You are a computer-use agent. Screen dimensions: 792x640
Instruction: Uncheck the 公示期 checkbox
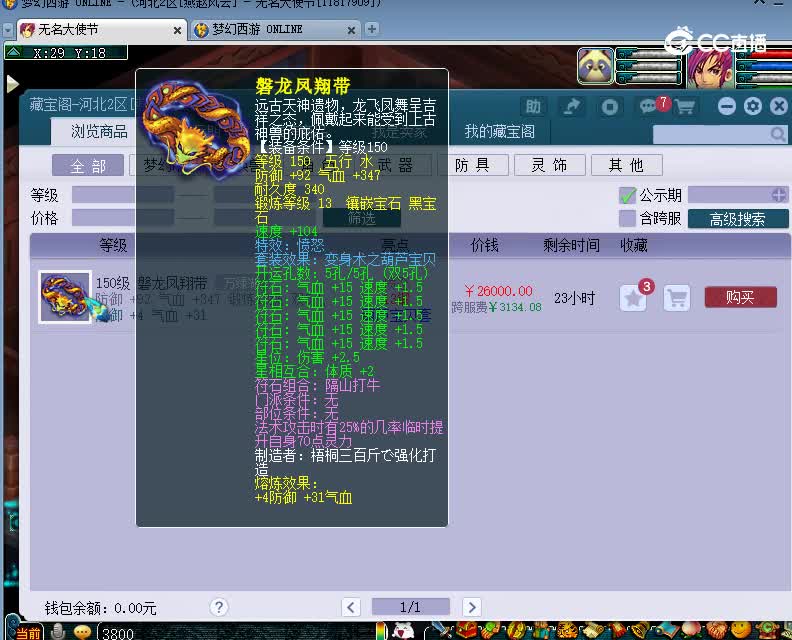point(627,195)
